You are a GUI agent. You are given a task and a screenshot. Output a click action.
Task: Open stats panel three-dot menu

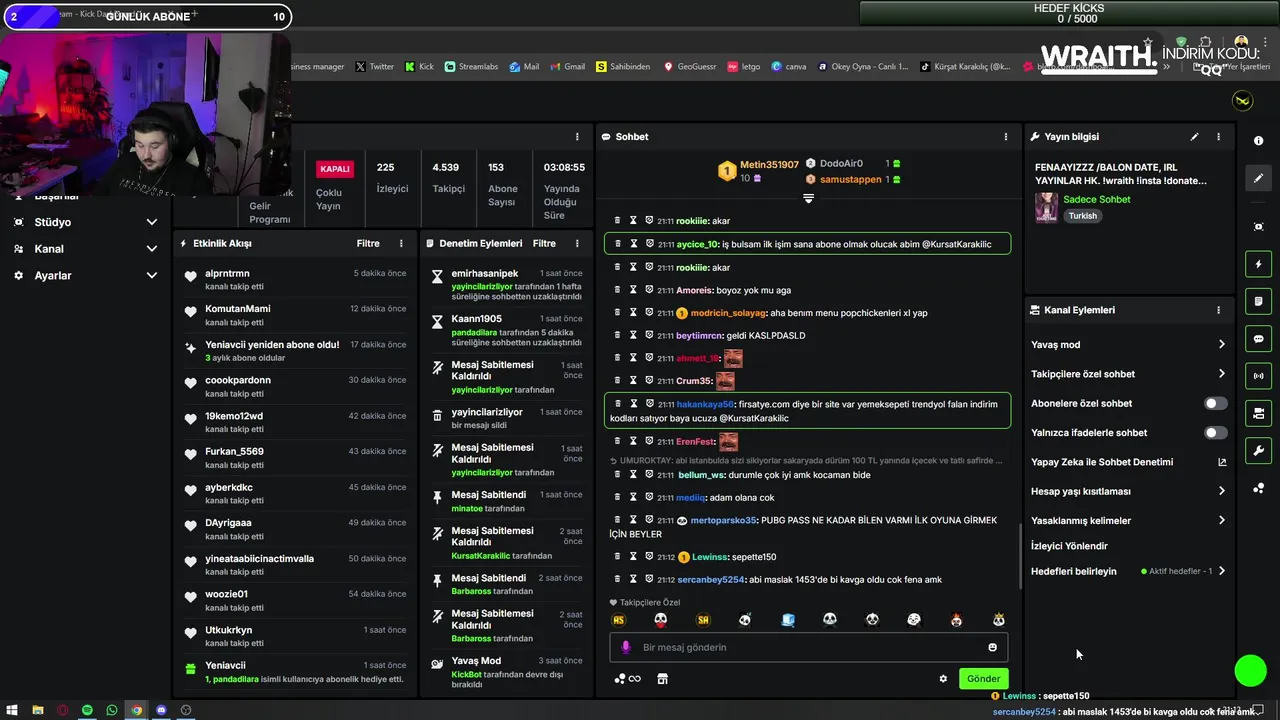coord(577,137)
